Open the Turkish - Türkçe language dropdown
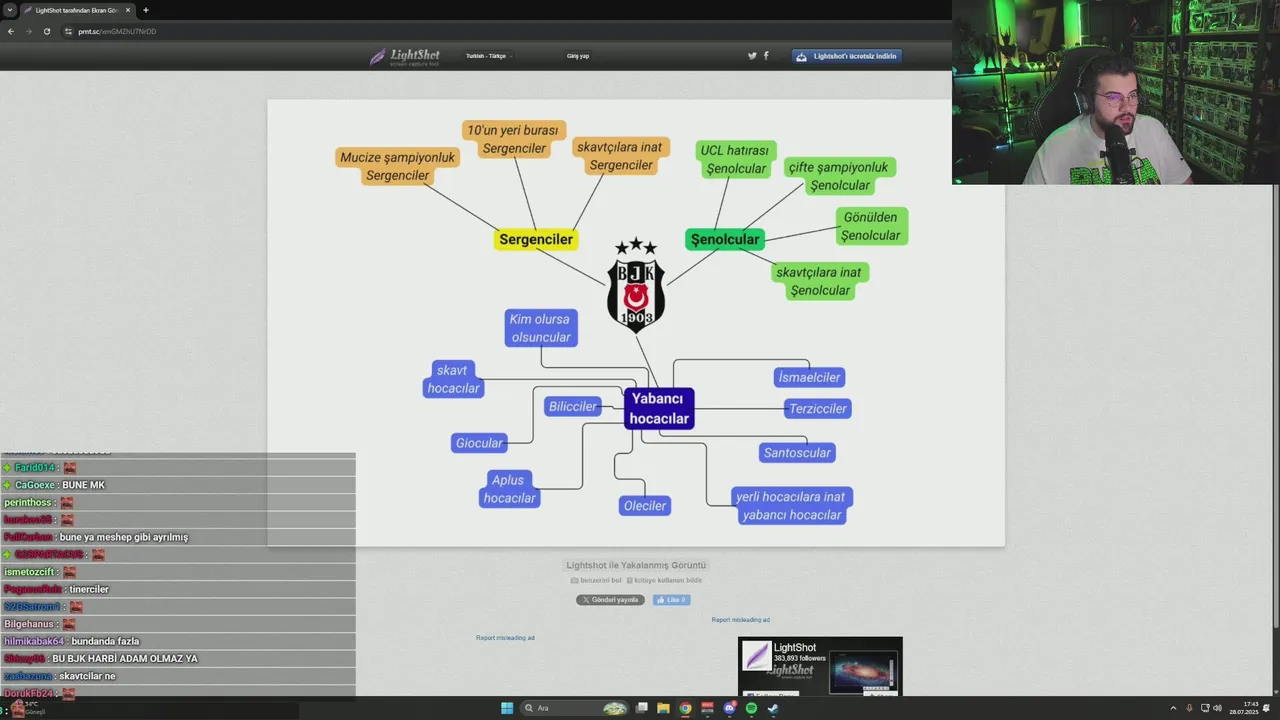 (x=489, y=56)
